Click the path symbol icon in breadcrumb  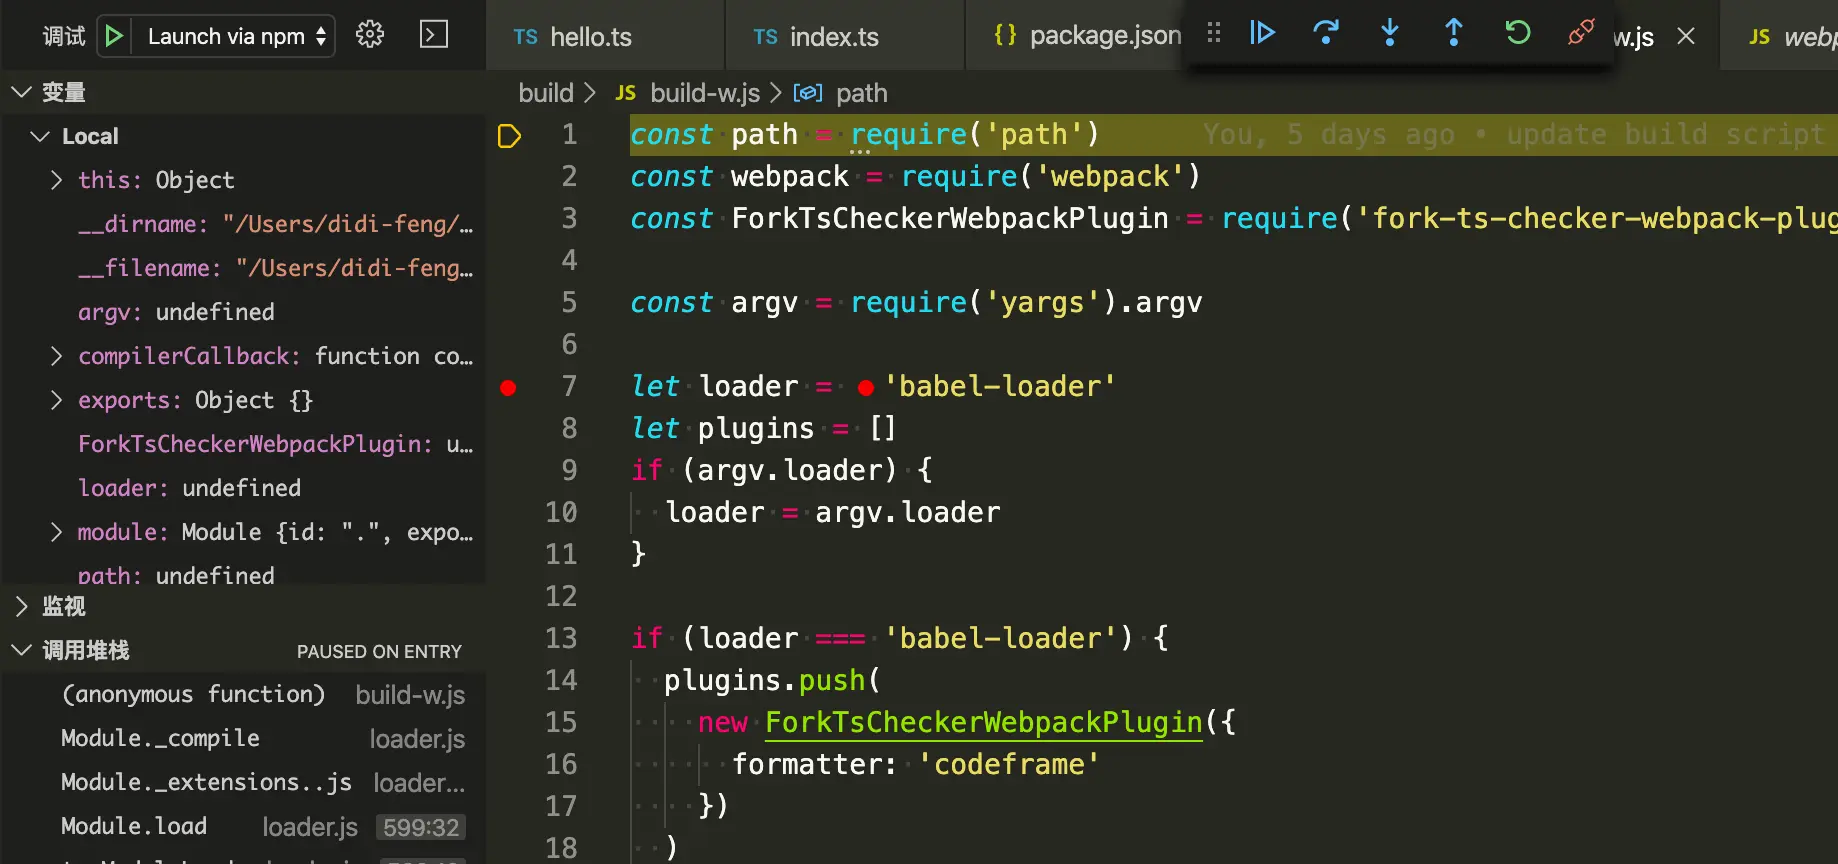tap(808, 93)
